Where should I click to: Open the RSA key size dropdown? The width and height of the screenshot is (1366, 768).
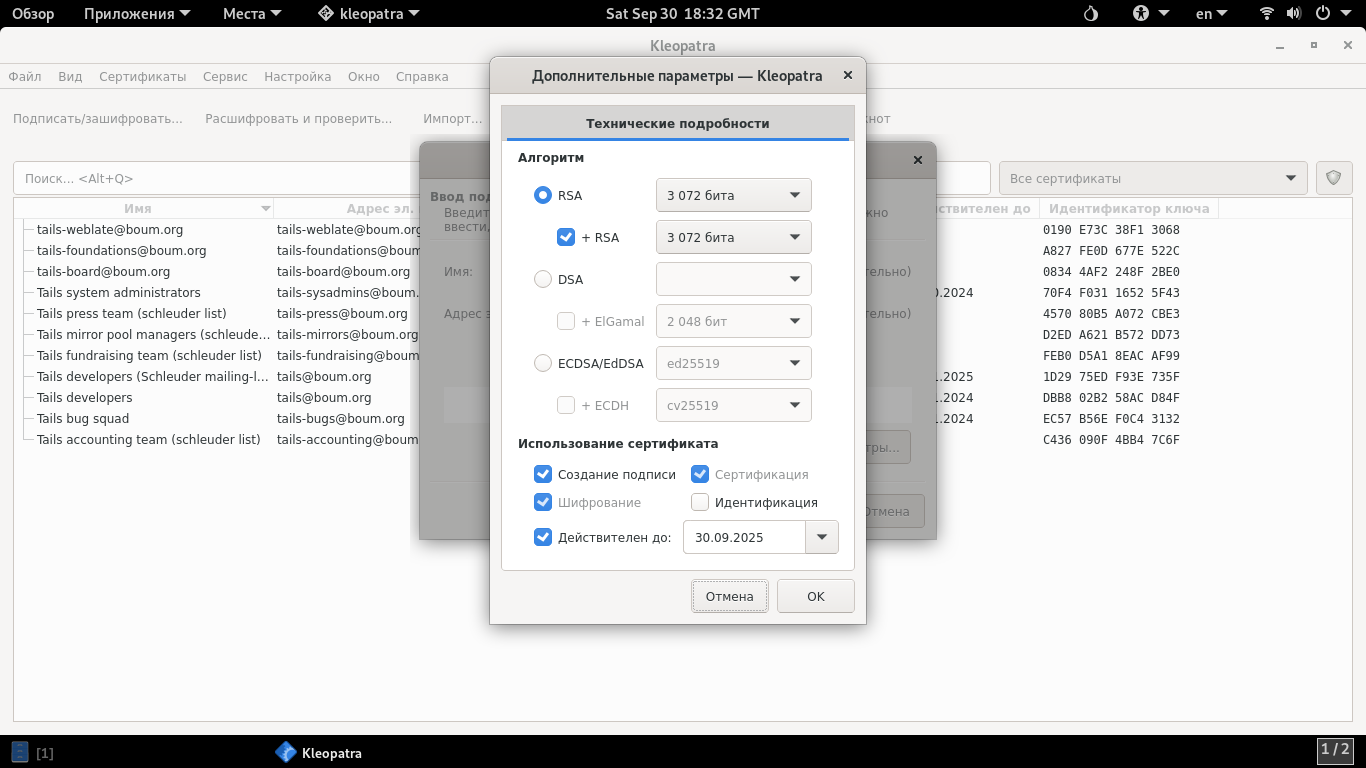tap(733, 196)
